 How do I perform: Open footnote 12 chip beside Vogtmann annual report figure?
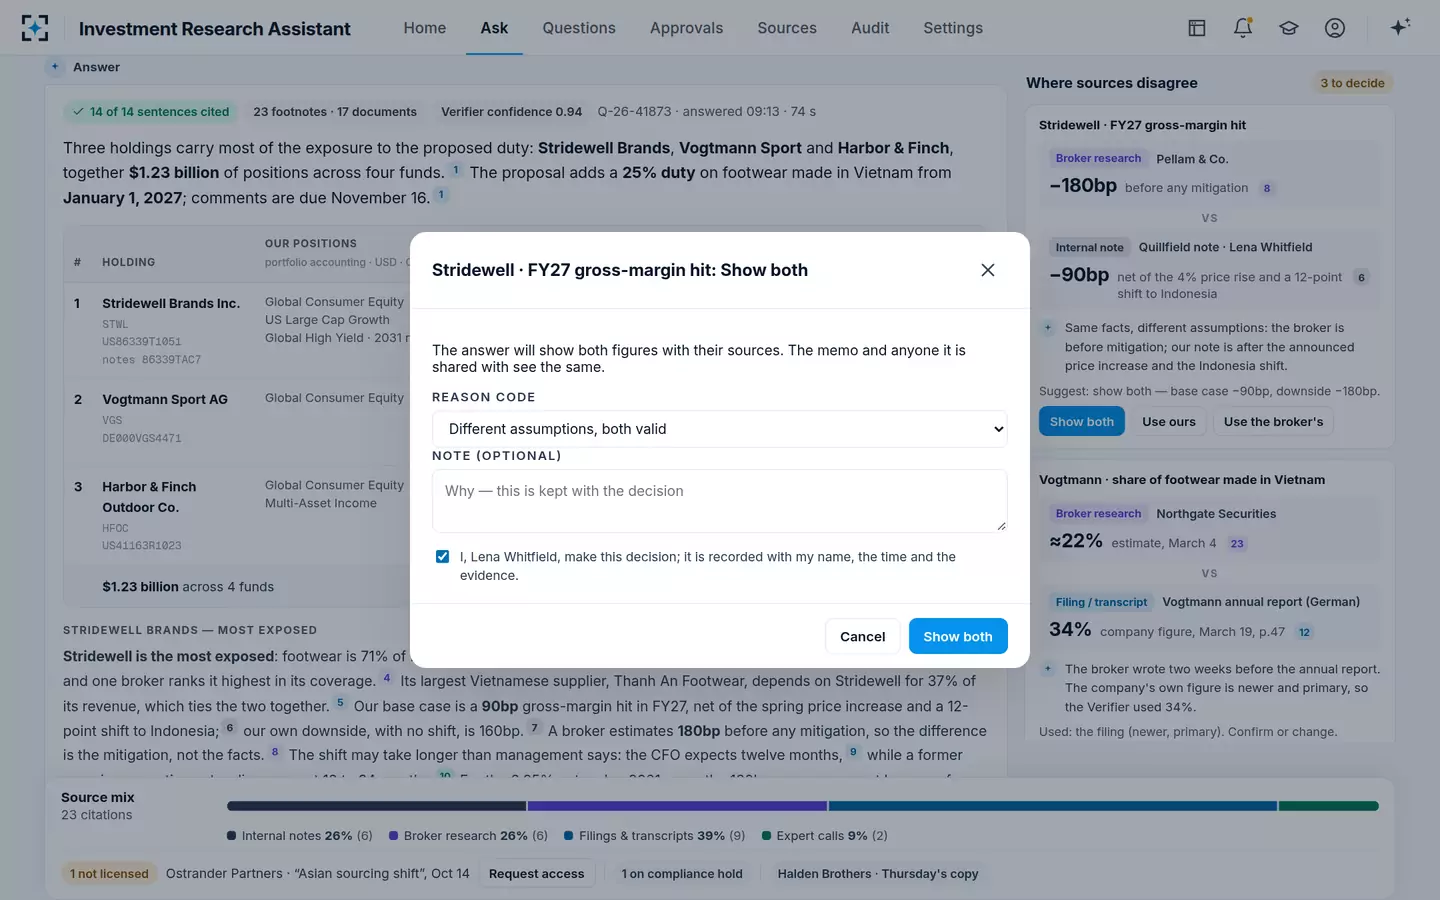point(1304,632)
